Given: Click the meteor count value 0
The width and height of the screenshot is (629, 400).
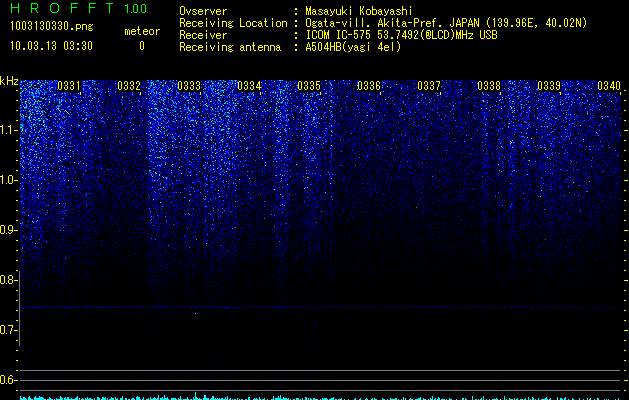Looking at the screenshot, I should pyautogui.click(x=142, y=46).
